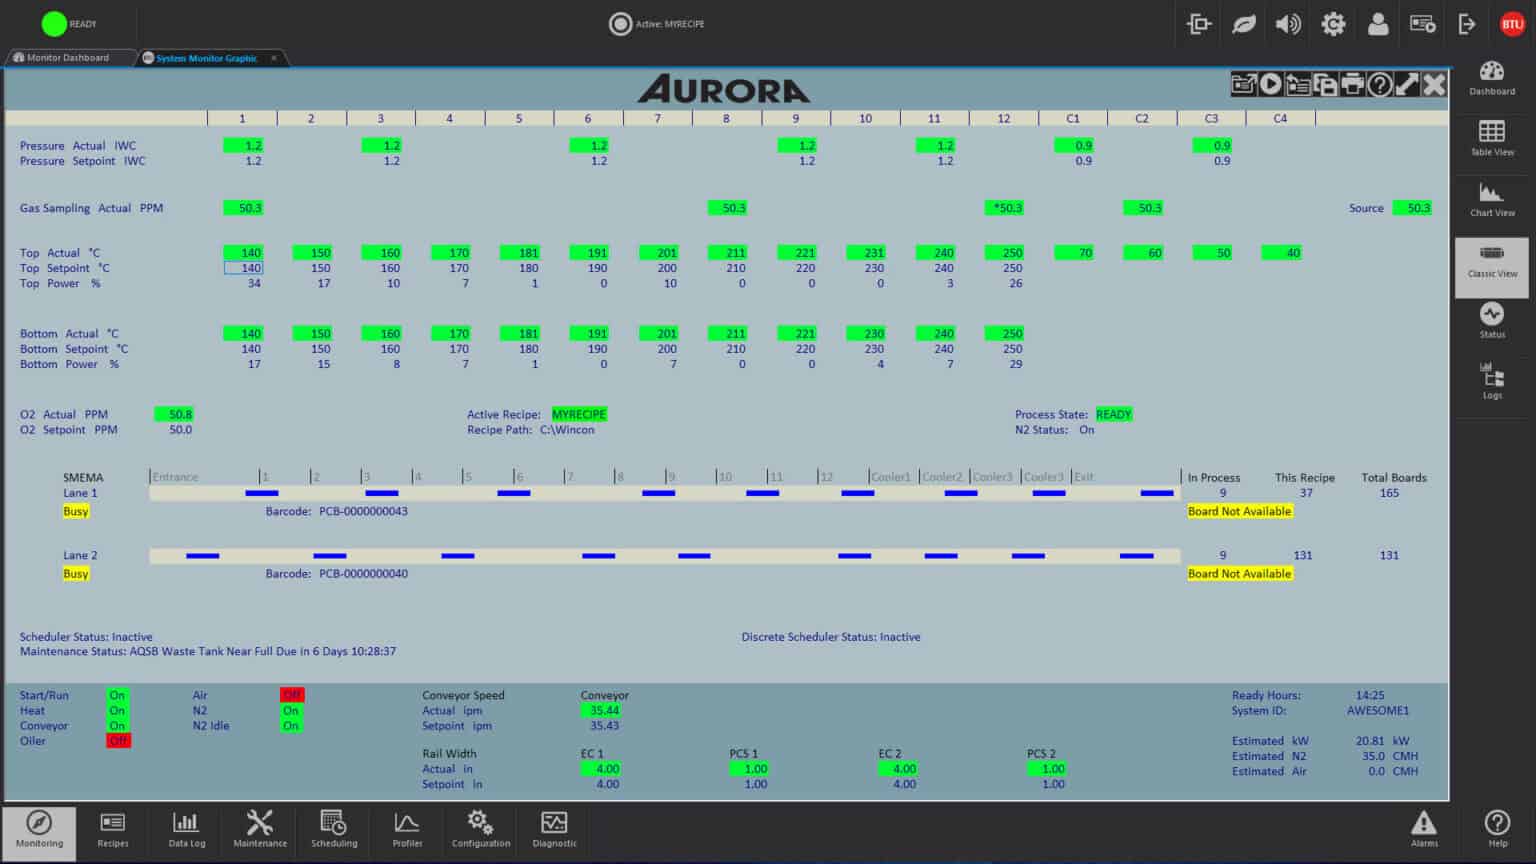Click the Diagnostic icon in bottom bar
1536x864 pixels.
554,829
